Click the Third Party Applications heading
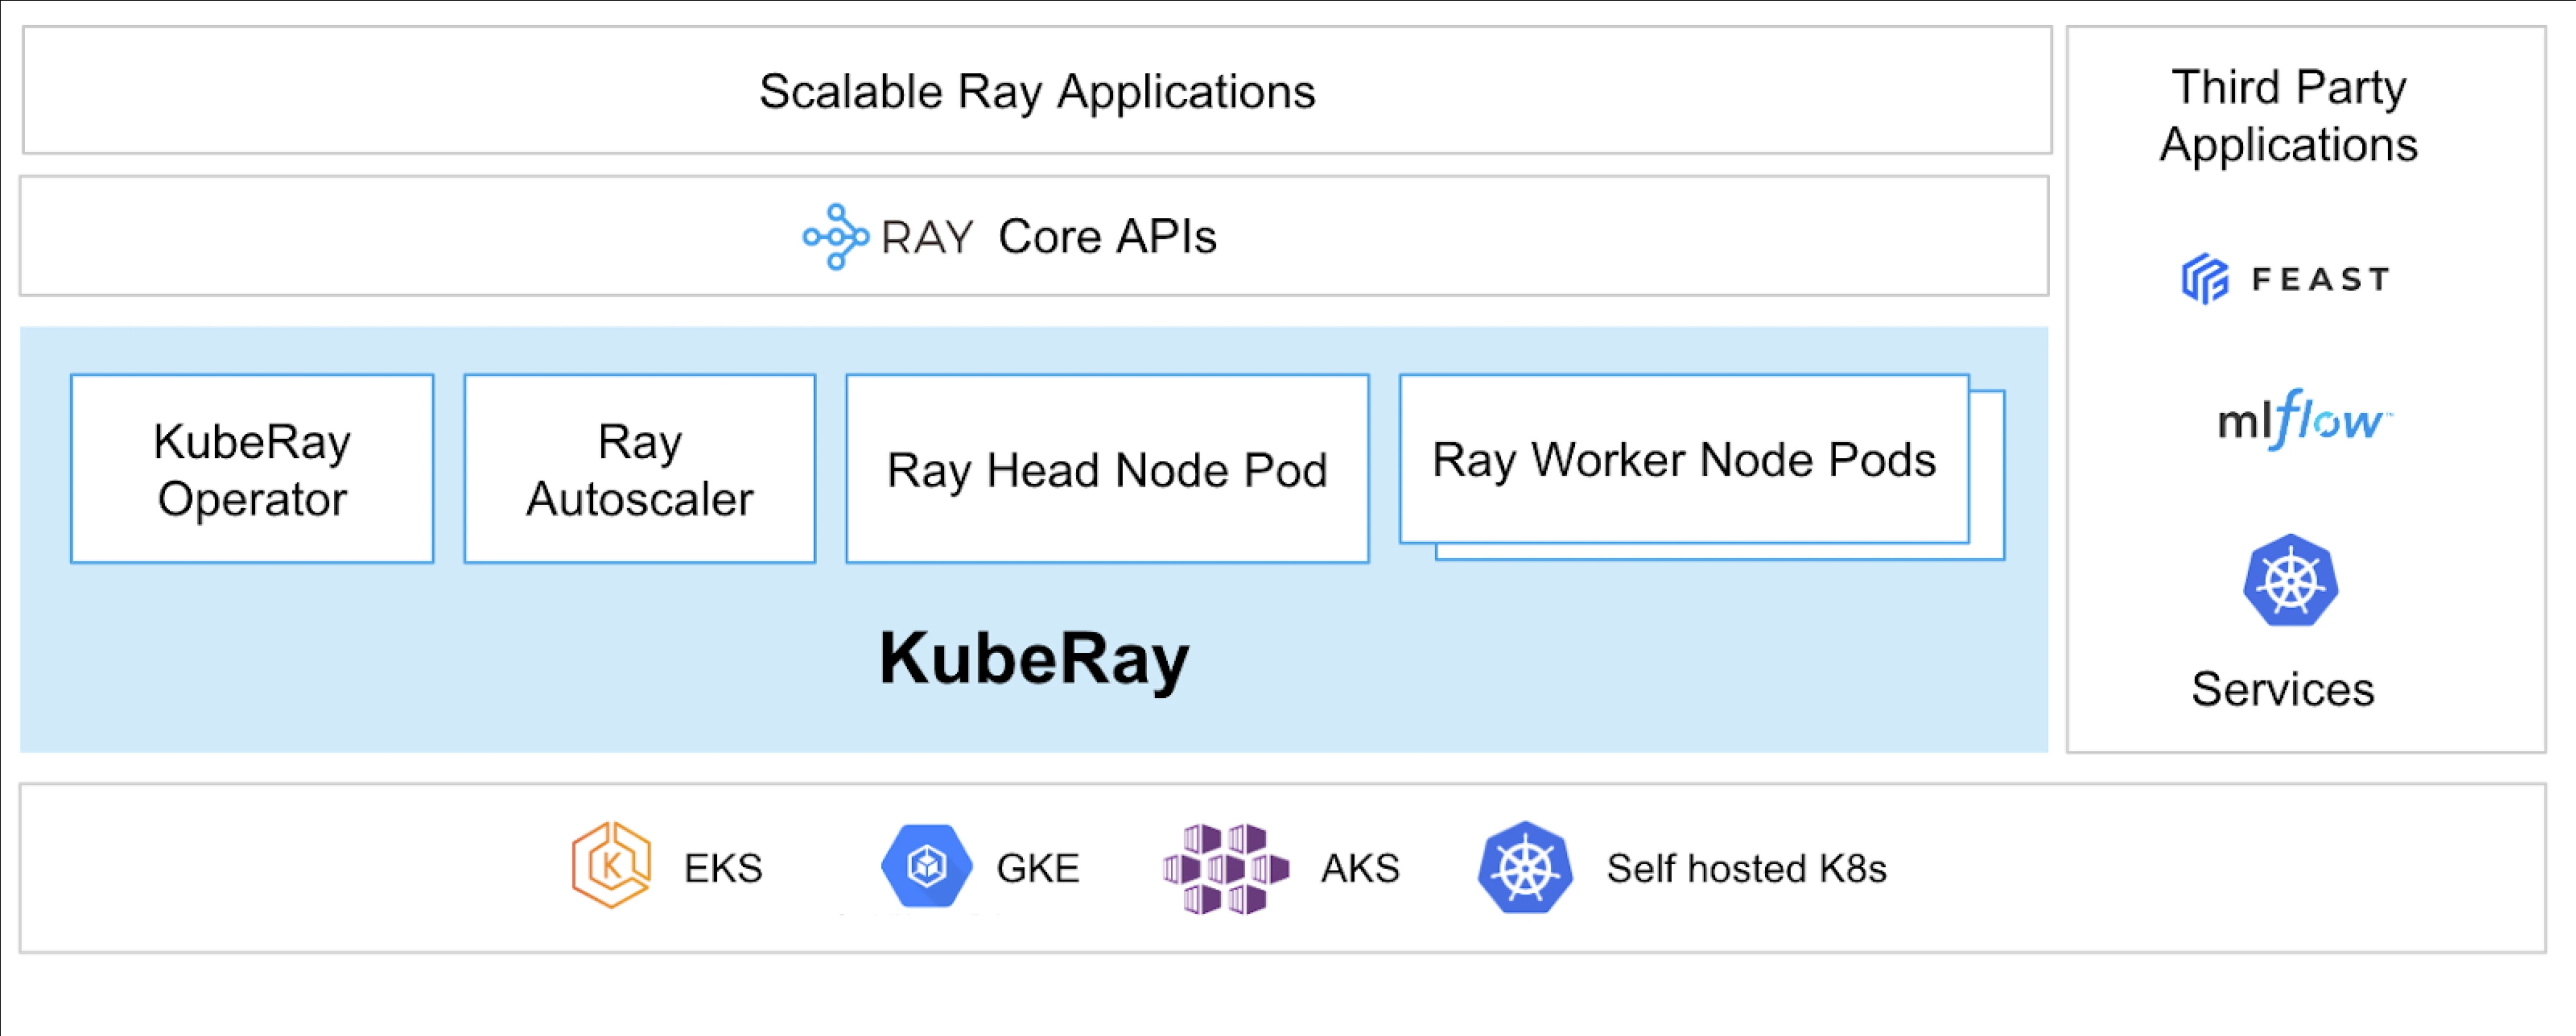Screen dimensions: 2576x1036 click(2288, 115)
